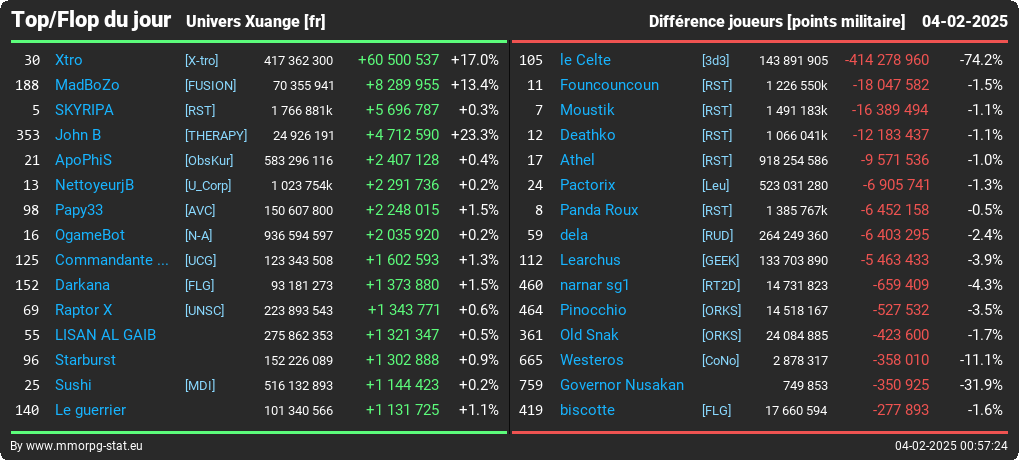Click the MadBoZo player name
The image size is (1019, 460).
tap(87, 85)
